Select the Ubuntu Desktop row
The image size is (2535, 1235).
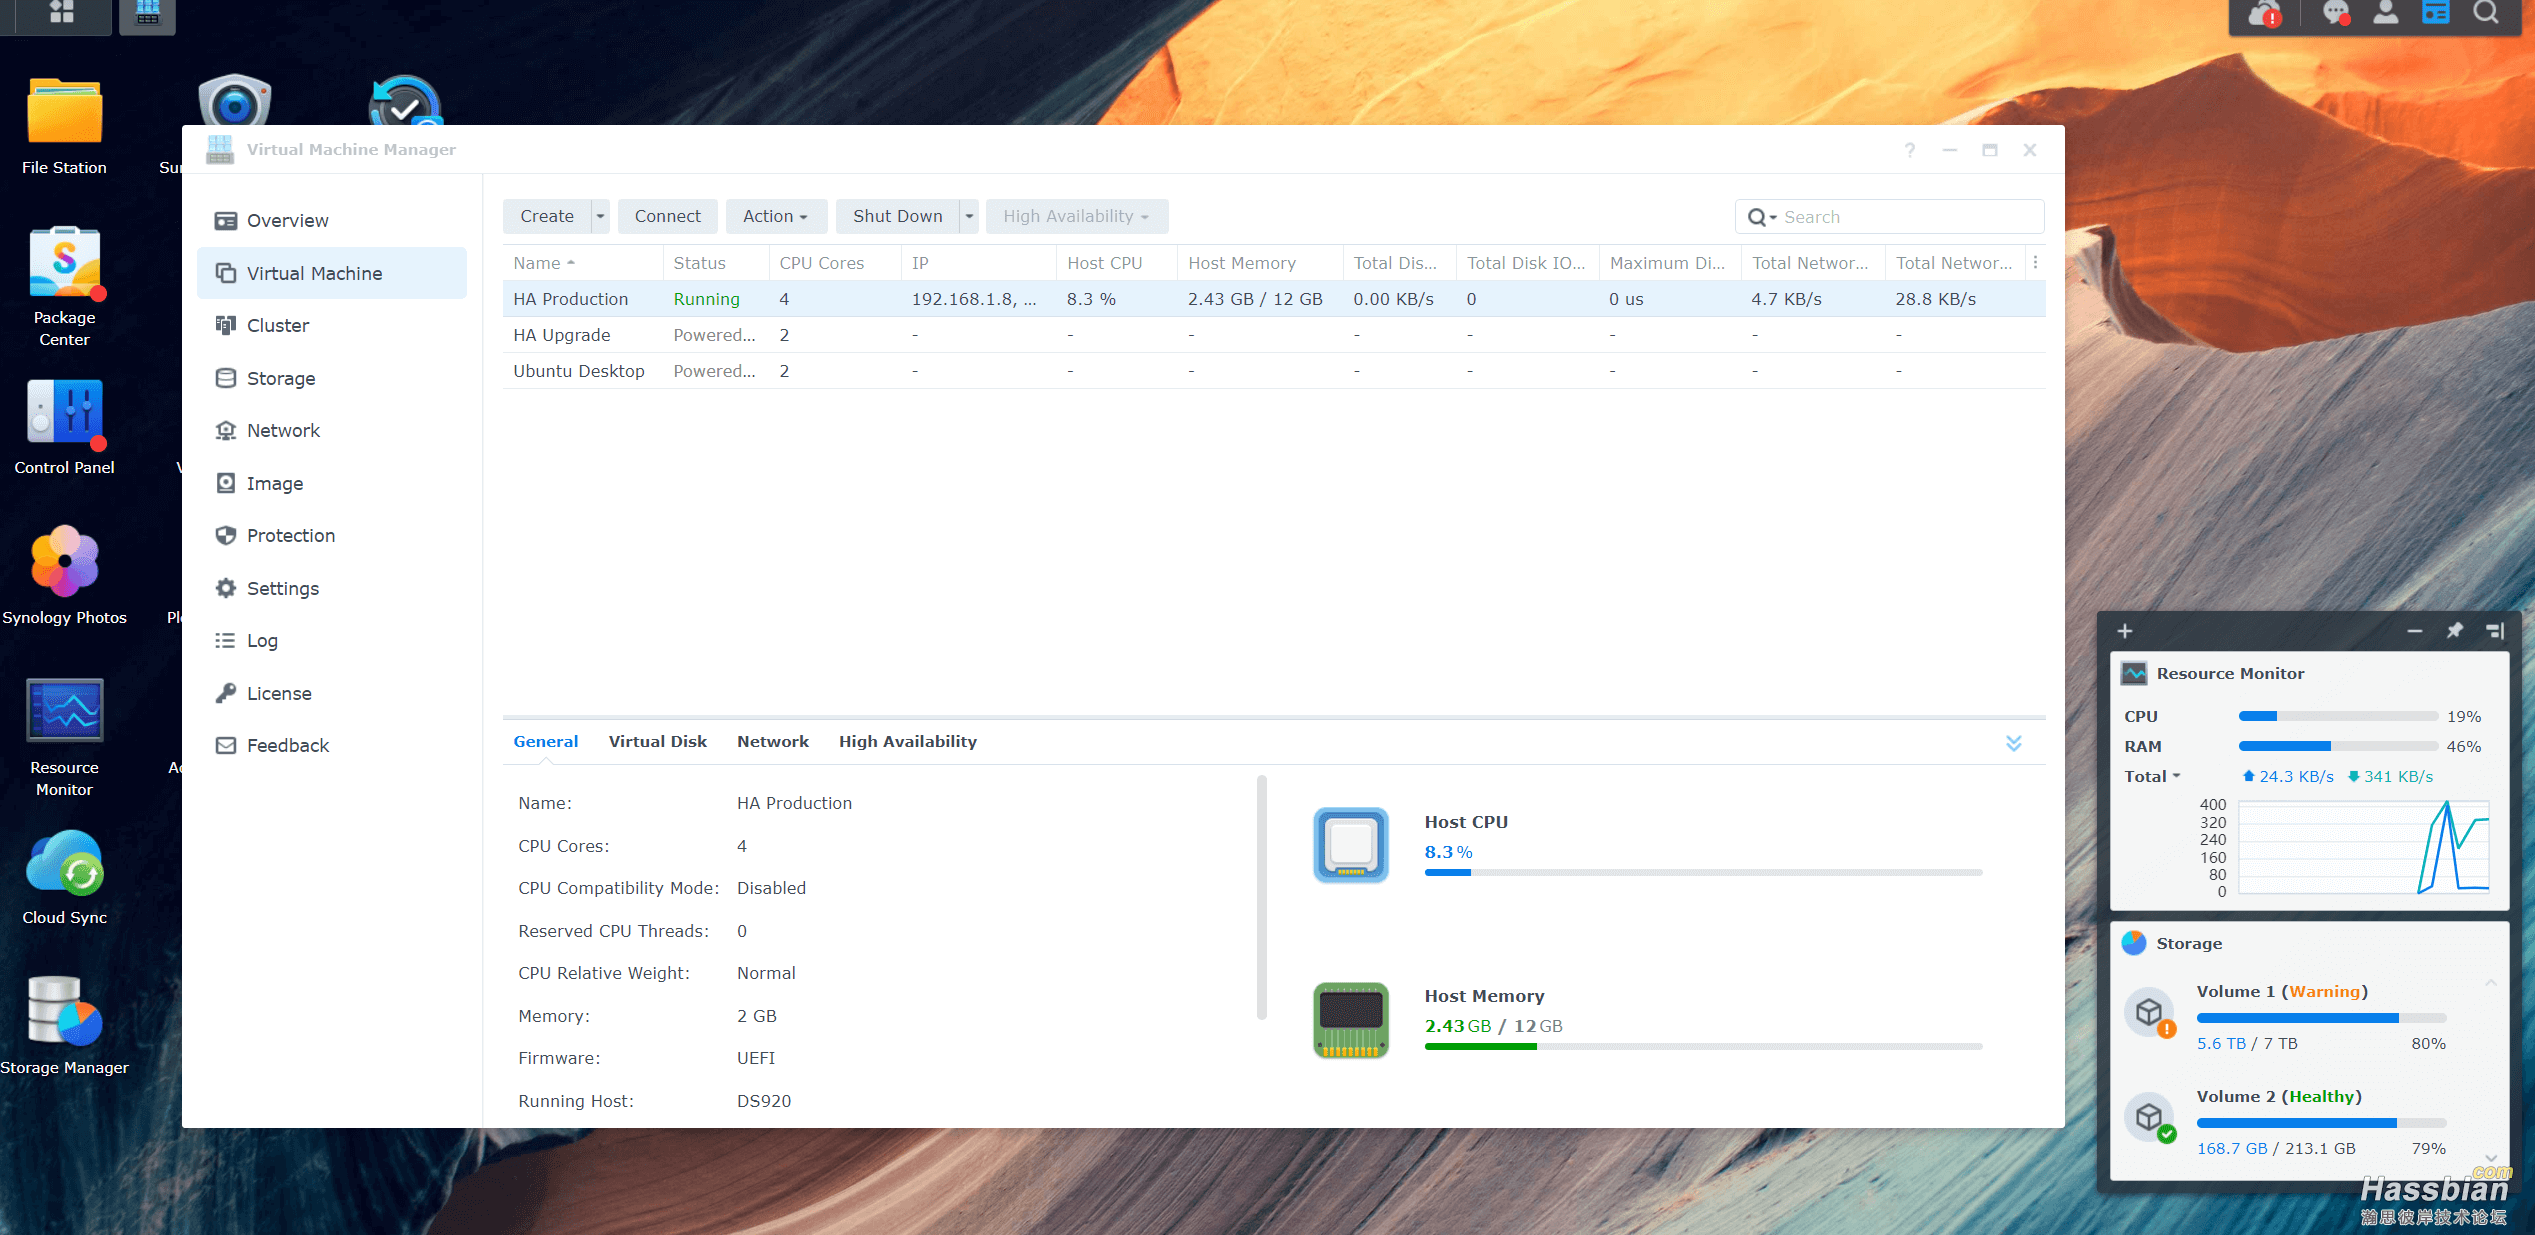[x=1274, y=371]
